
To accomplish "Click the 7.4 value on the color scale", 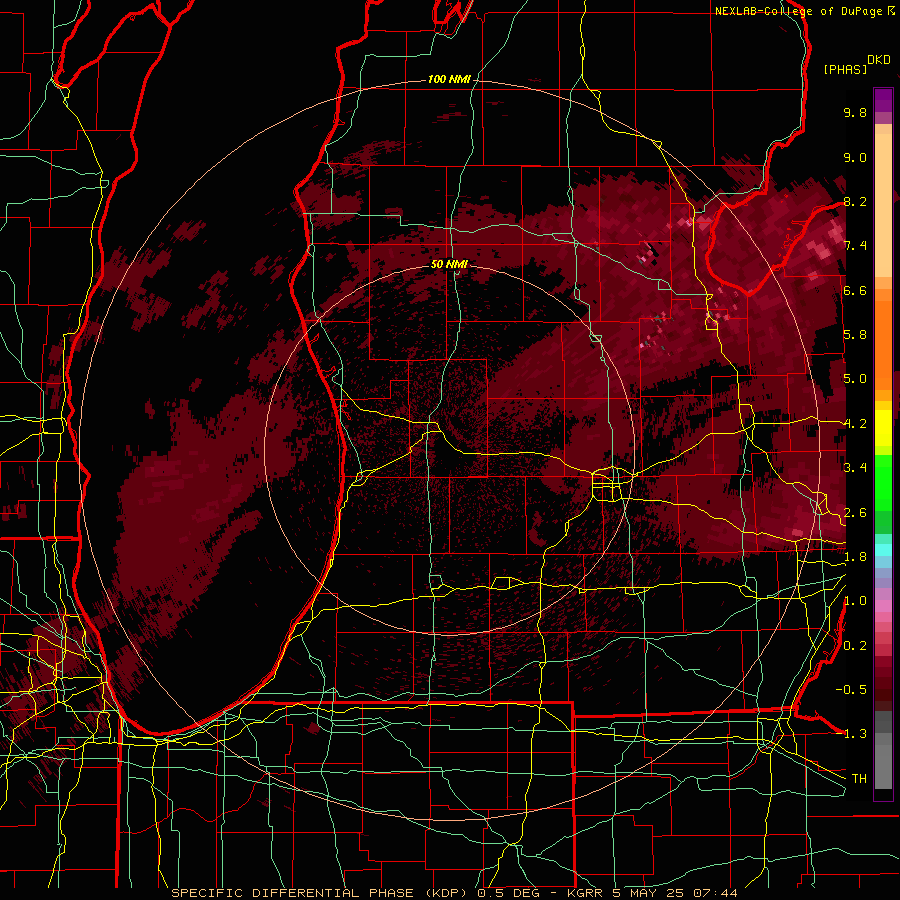I will coord(855,246).
